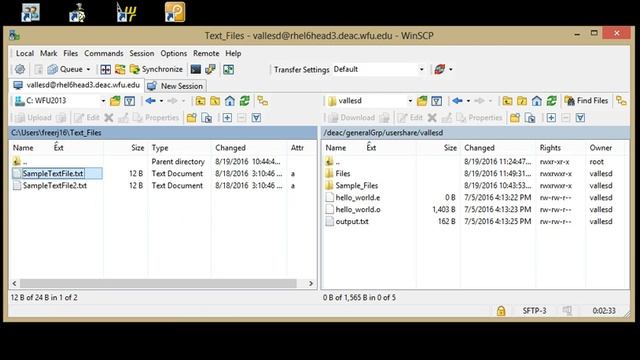Click remote panel Open Directory icon
640x360 pixels.
click(422, 101)
